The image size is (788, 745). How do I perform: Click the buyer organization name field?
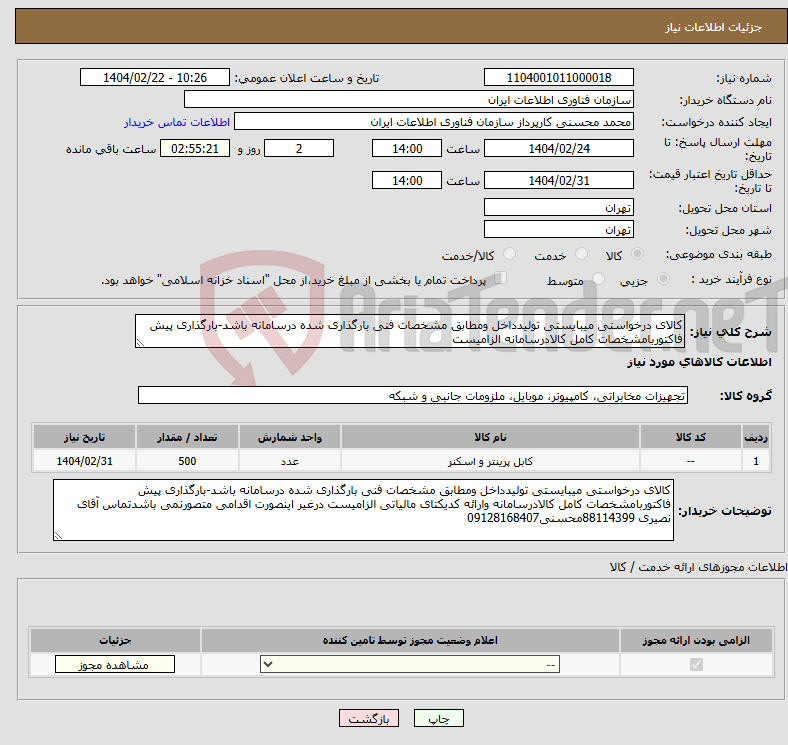[409, 100]
